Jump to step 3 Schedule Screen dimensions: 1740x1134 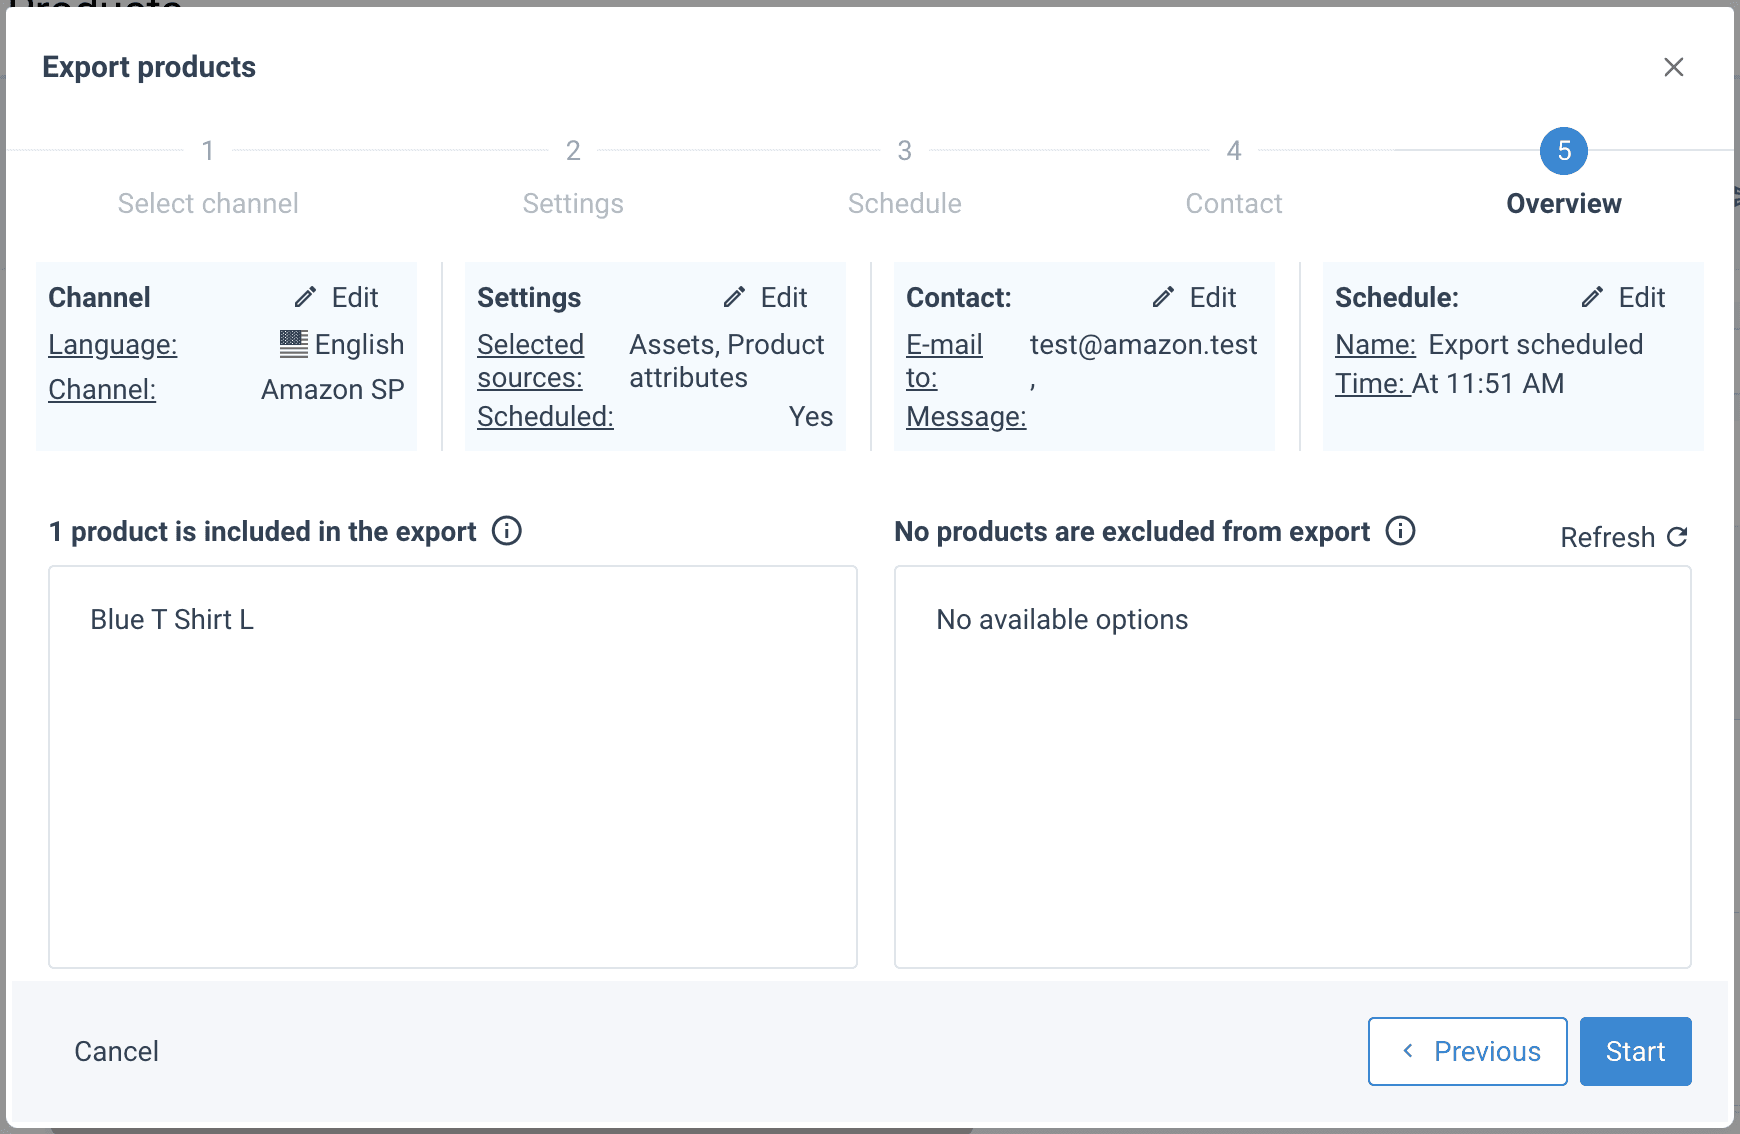pos(904,151)
